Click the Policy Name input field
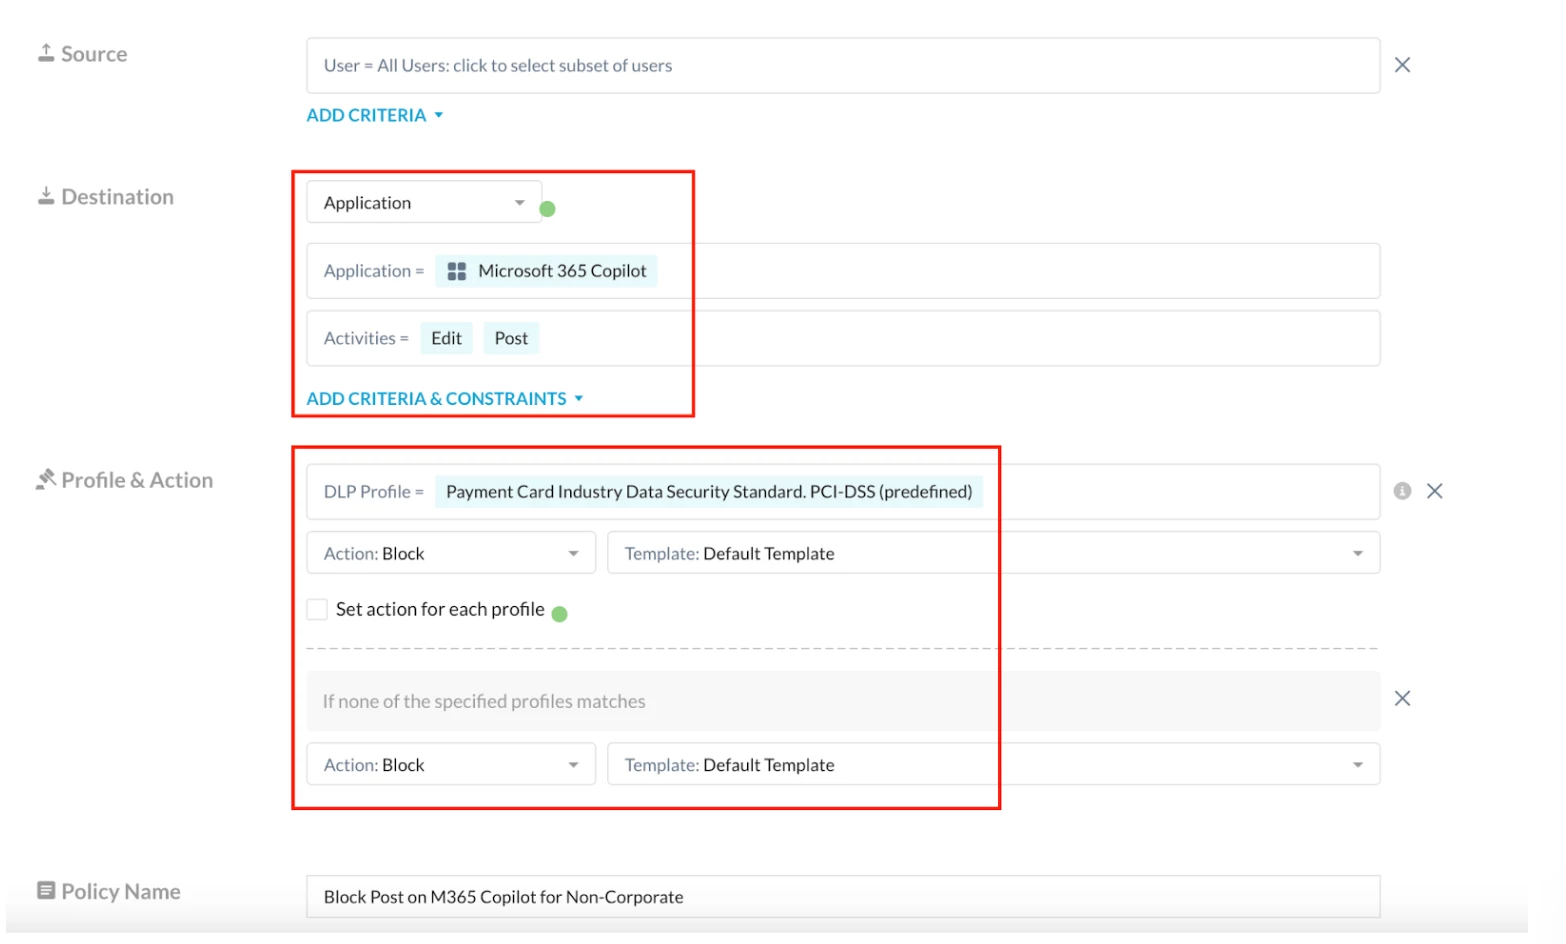This screenshot has height=944, width=1566. point(843,897)
